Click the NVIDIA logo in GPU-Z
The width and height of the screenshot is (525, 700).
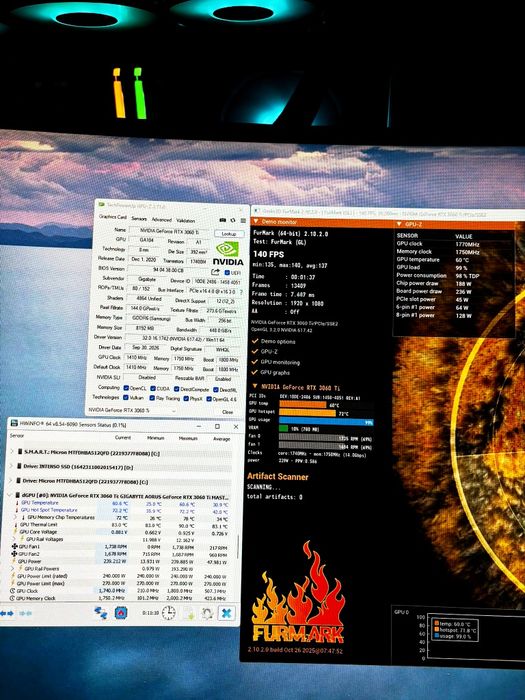228,253
